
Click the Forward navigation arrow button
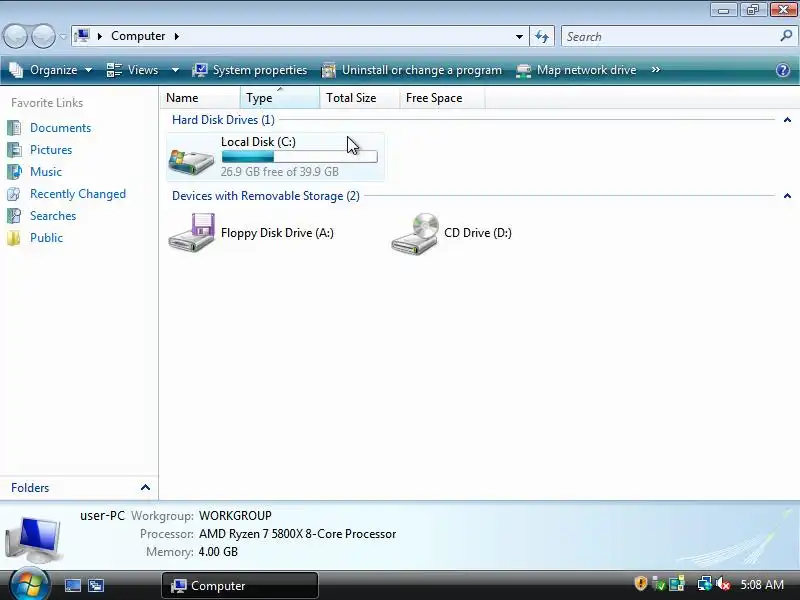pos(43,36)
